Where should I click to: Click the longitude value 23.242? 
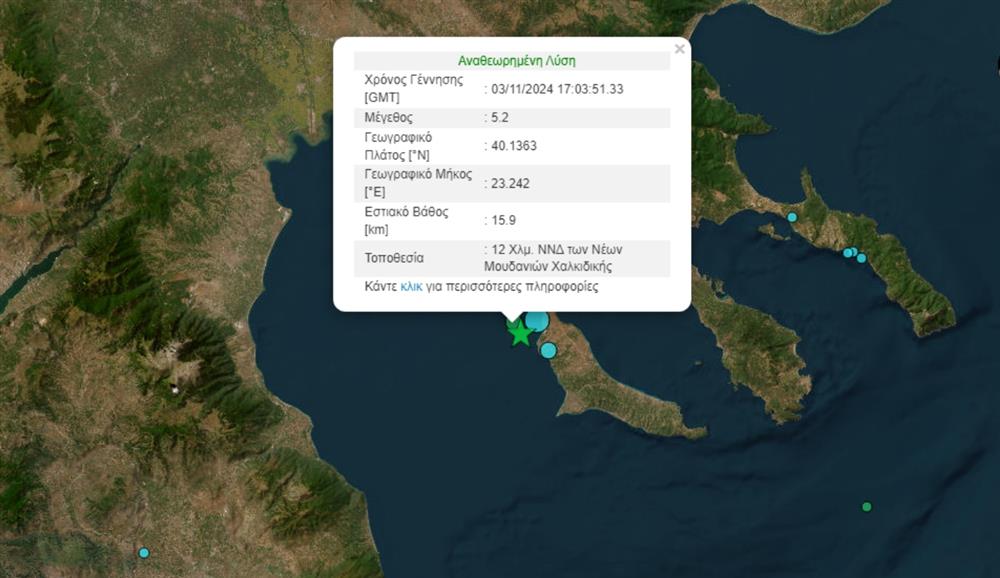coord(510,184)
